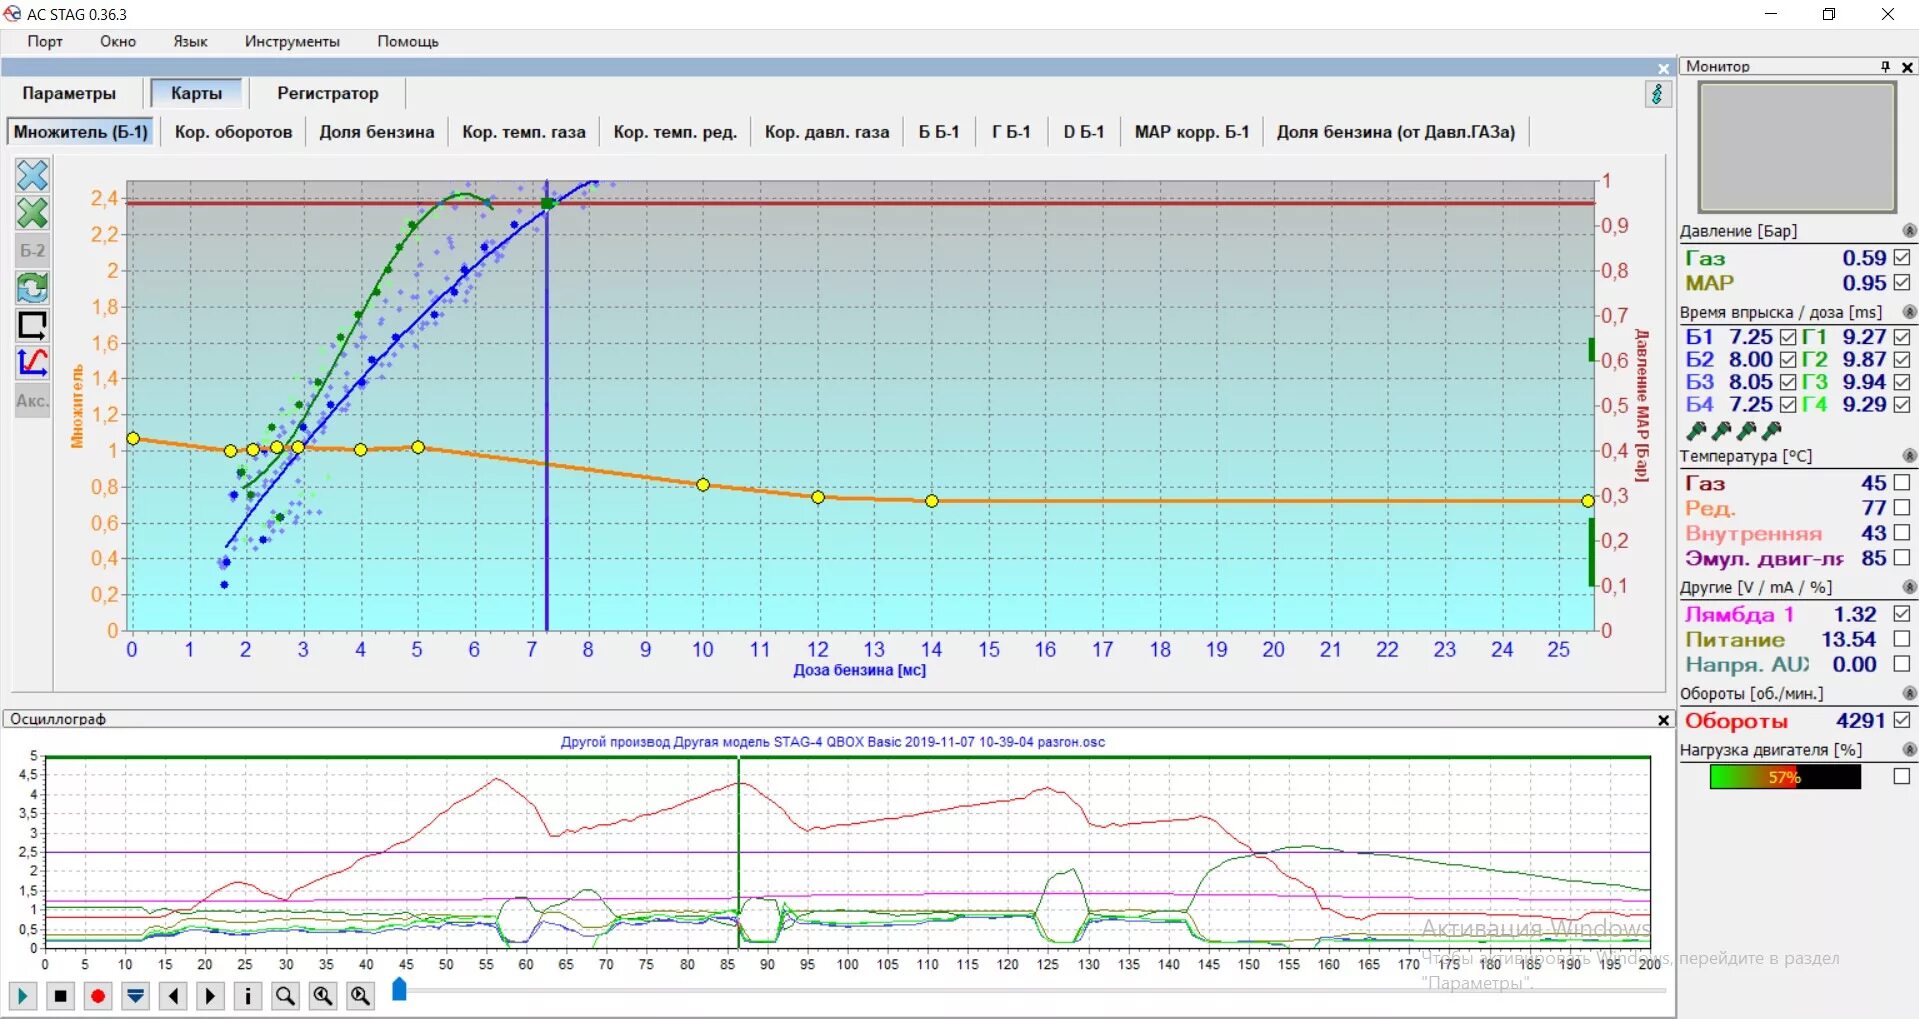Enable the Ред. temperature checkbox
The image size is (1919, 1019).
pos(1902,508)
